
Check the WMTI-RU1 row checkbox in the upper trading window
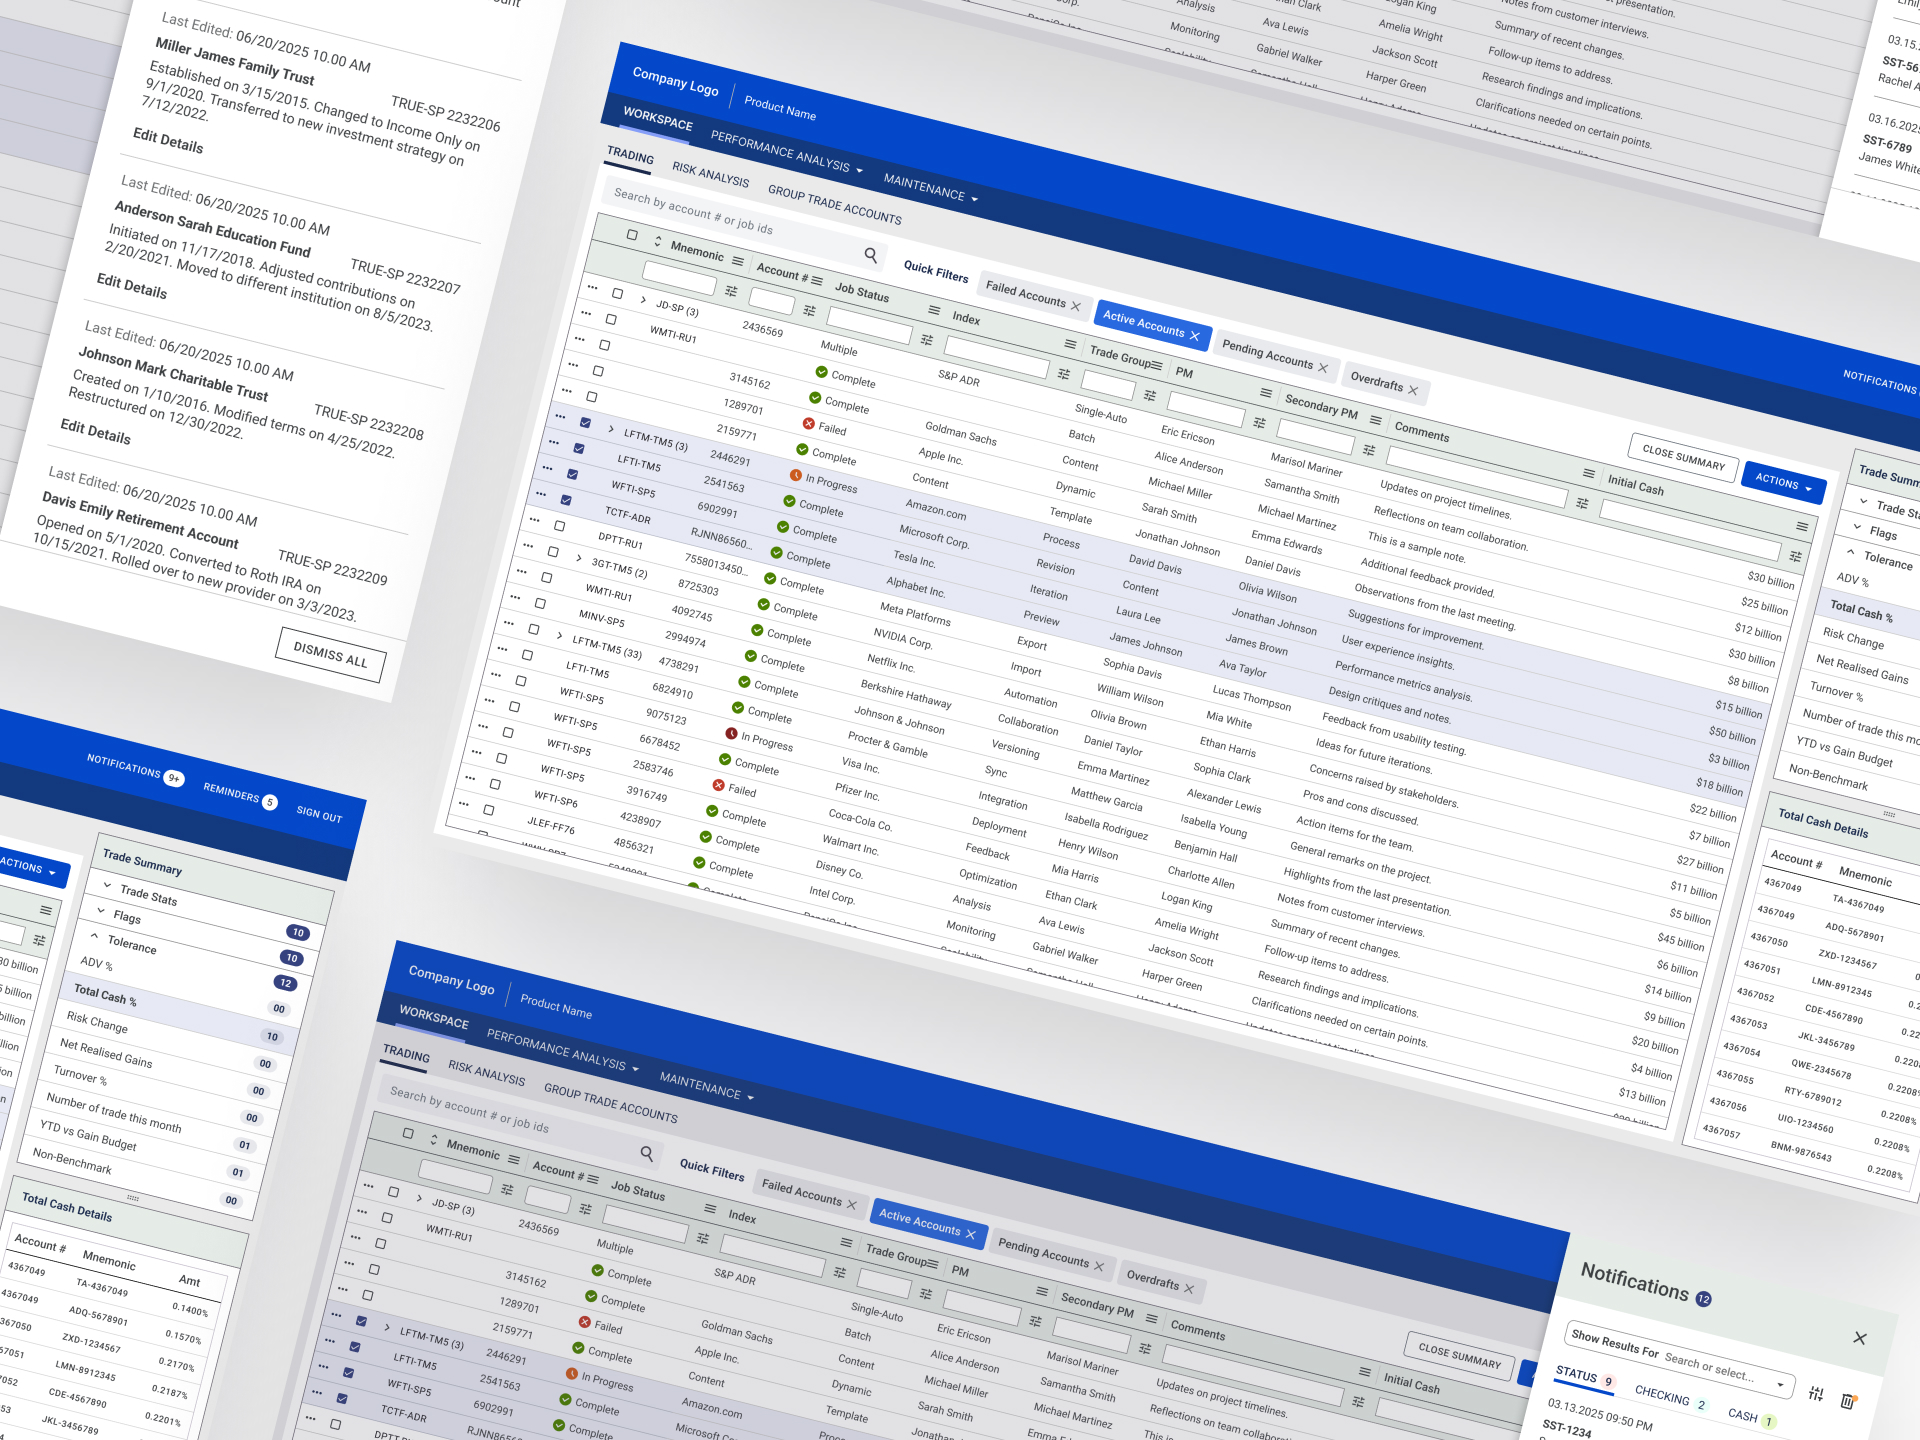pyautogui.click(x=611, y=319)
